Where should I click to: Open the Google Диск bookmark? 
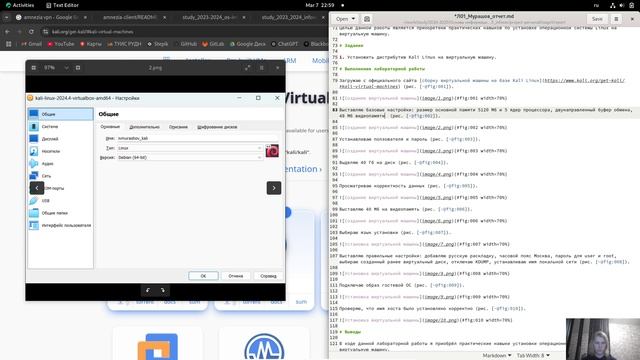click(247, 44)
